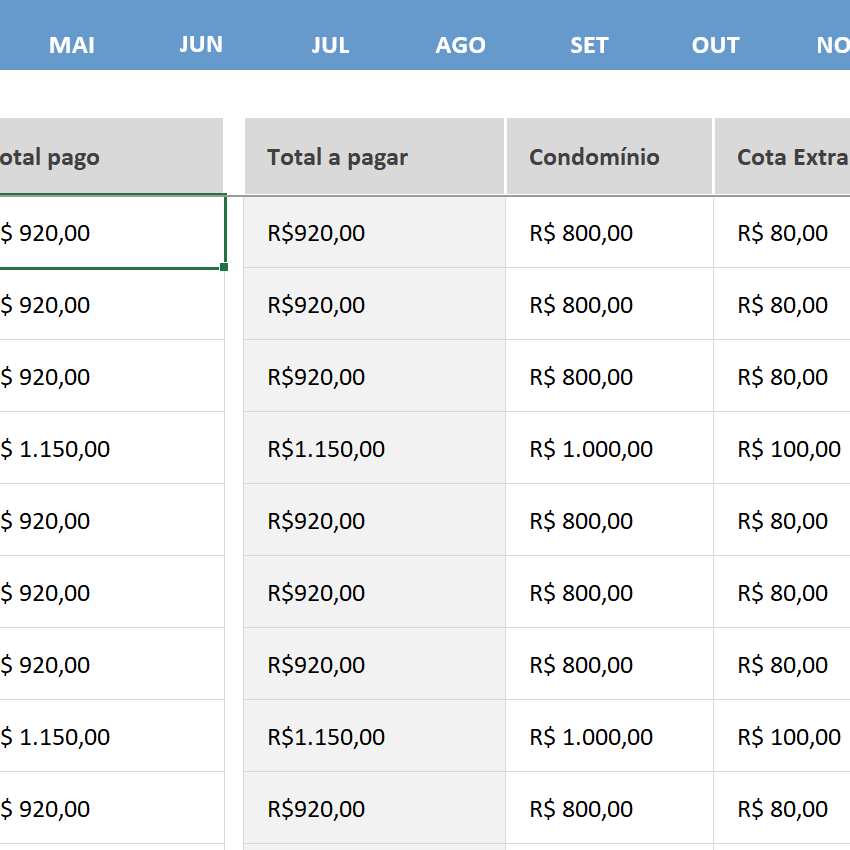Screen dimensions: 850x850
Task: Switch to the AGO month tab
Action: [460, 45]
